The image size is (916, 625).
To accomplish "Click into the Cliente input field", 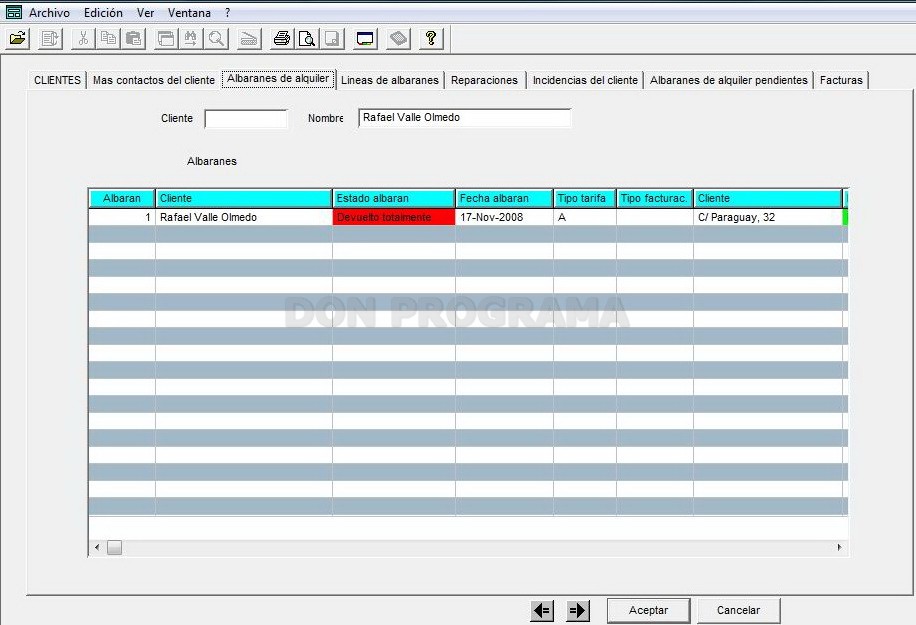I will [246, 119].
